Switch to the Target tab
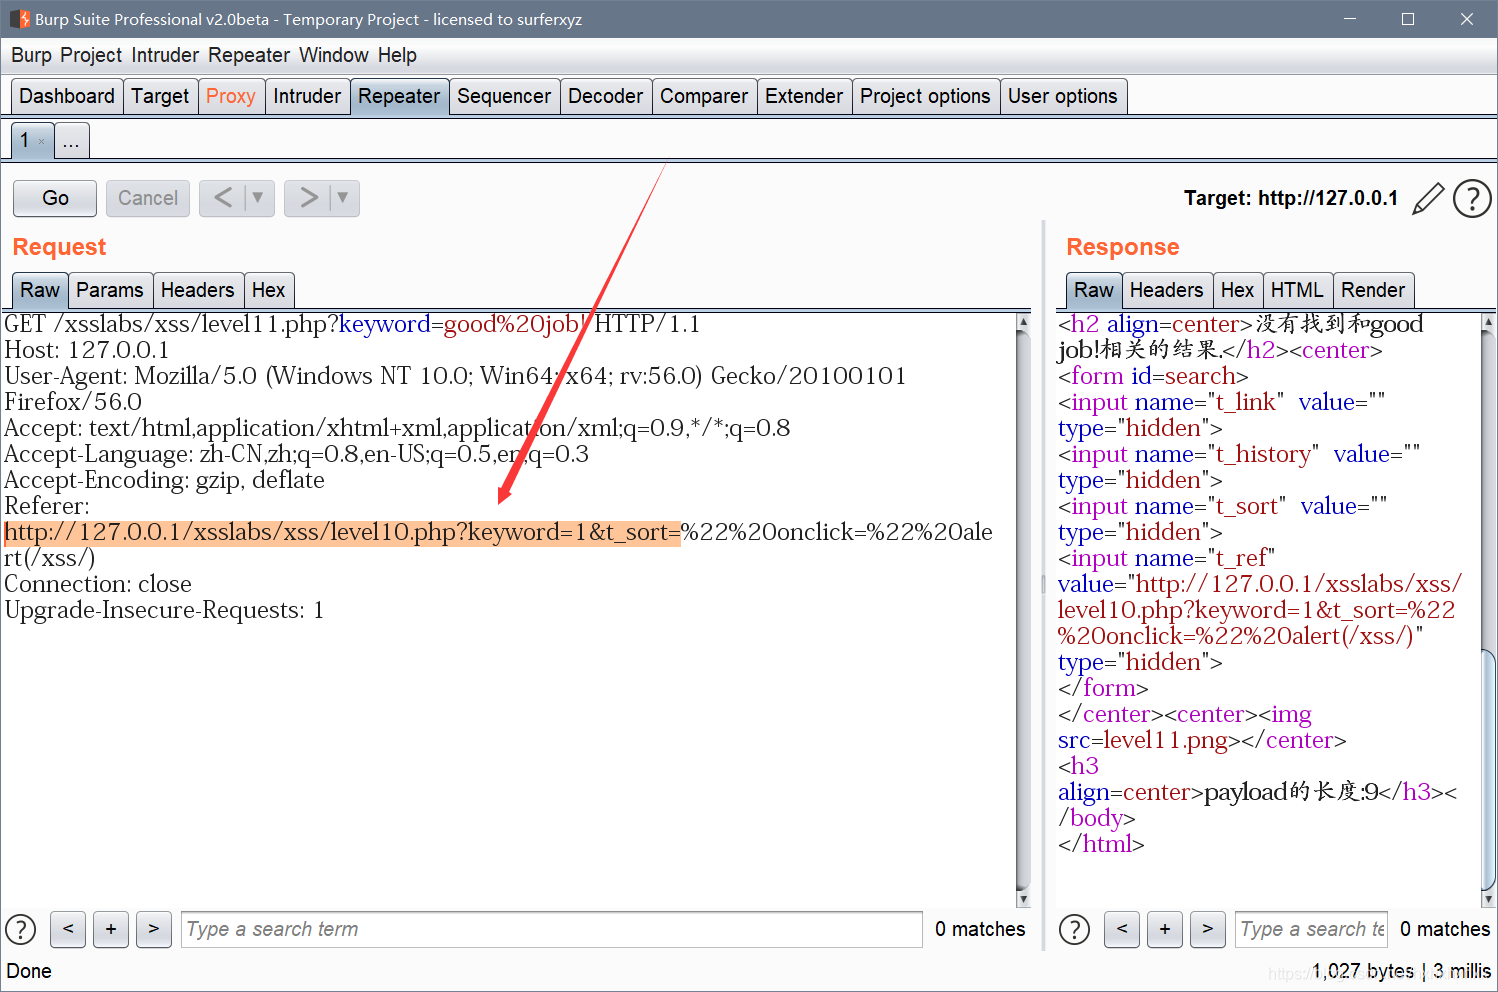The width and height of the screenshot is (1498, 992). [x=160, y=96]
